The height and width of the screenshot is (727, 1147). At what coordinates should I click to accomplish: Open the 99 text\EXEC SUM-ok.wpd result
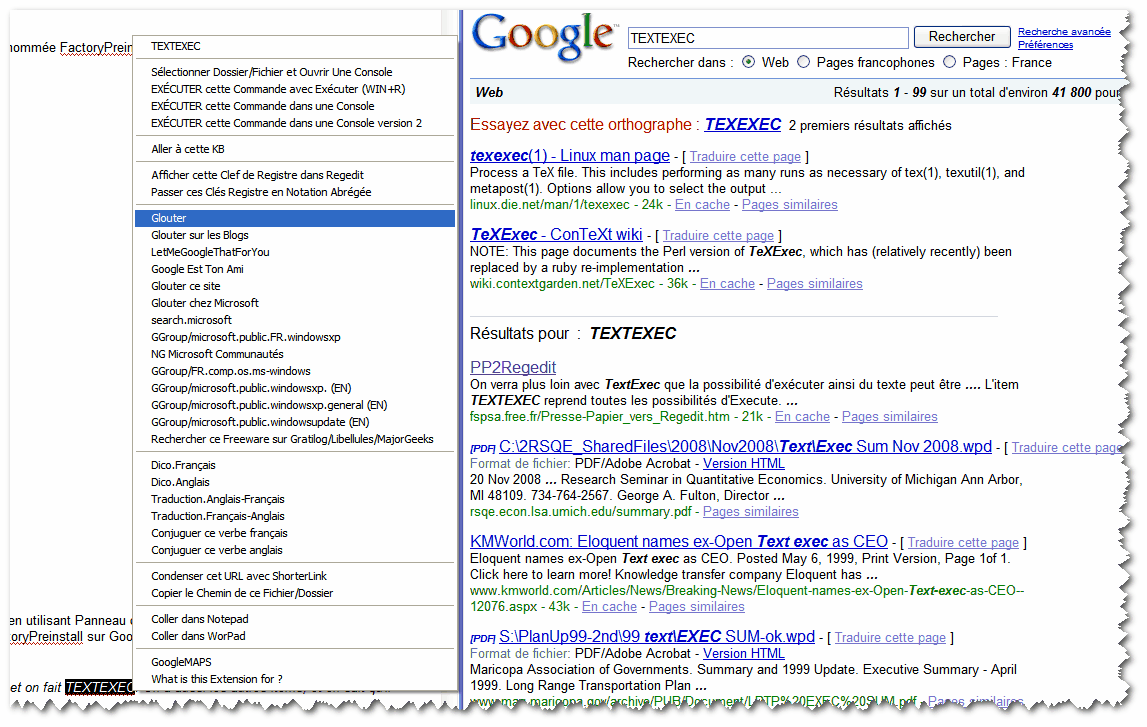point(657,636)
